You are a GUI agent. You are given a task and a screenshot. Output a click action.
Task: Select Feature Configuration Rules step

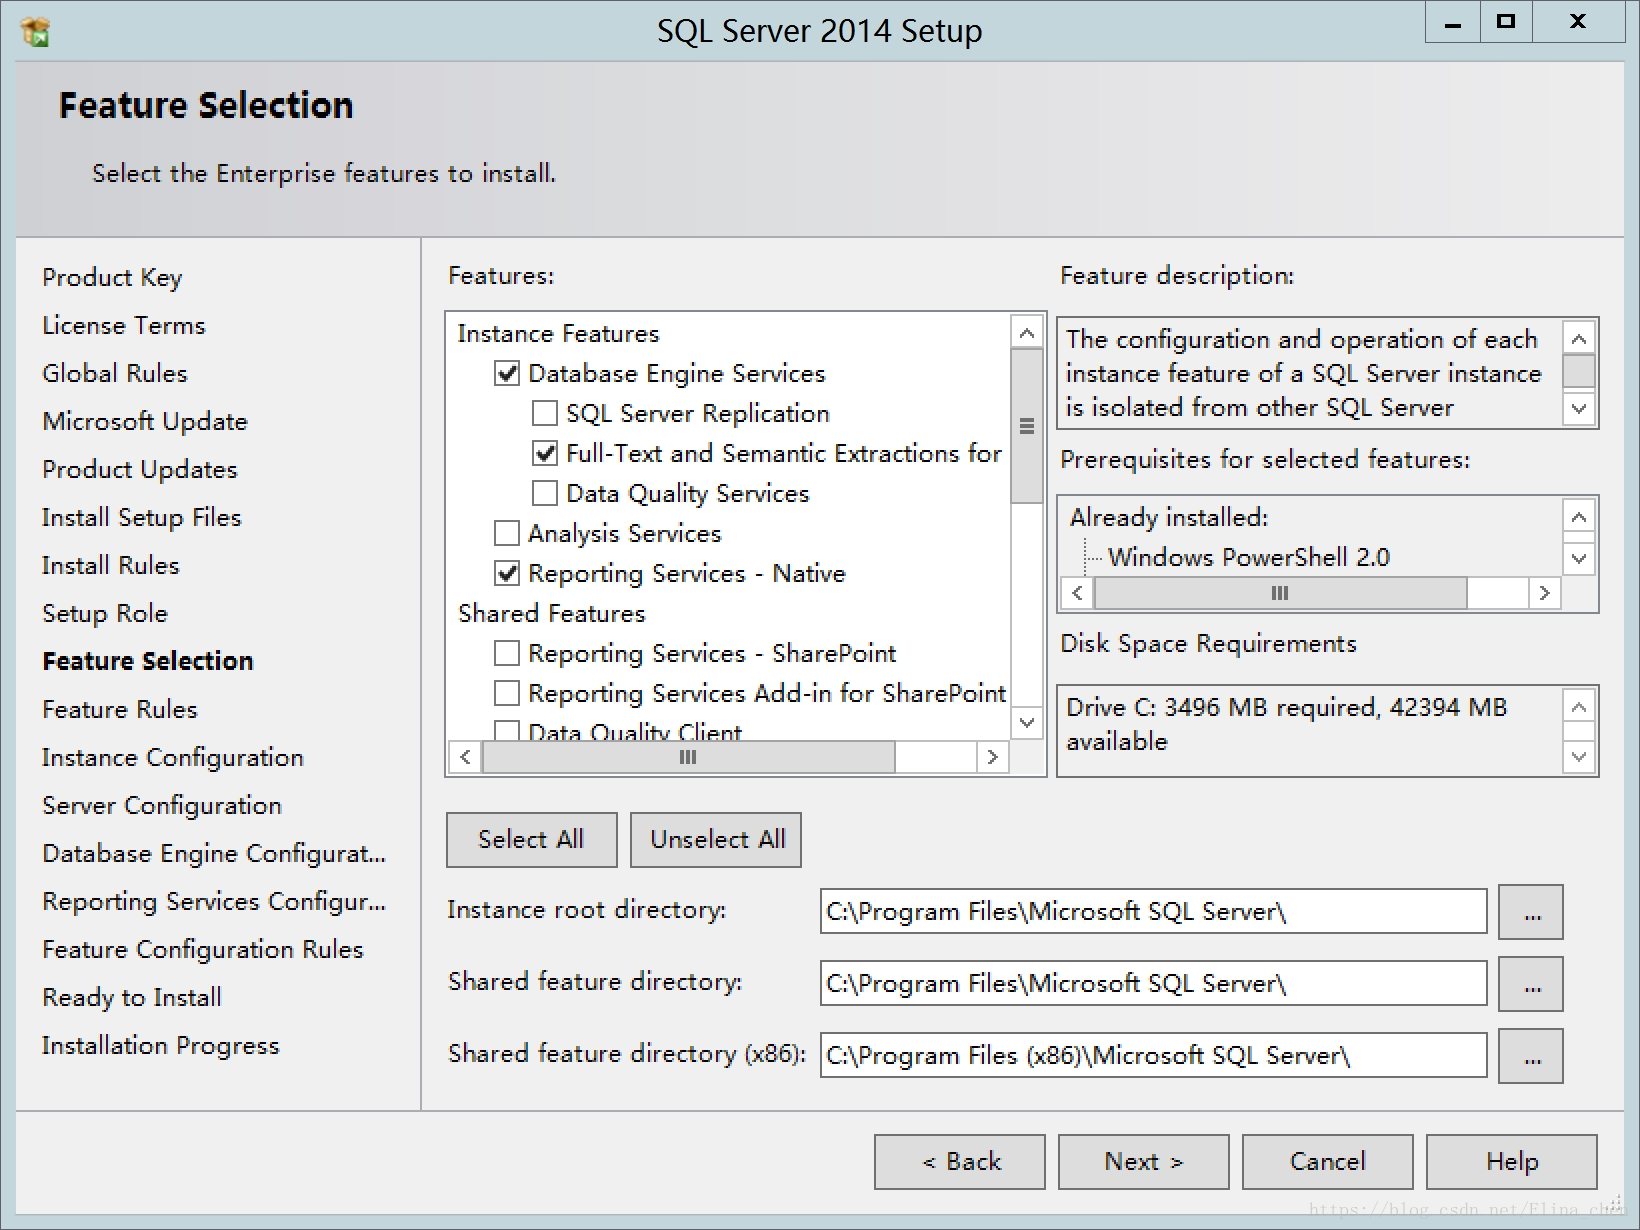pos(203,950)
